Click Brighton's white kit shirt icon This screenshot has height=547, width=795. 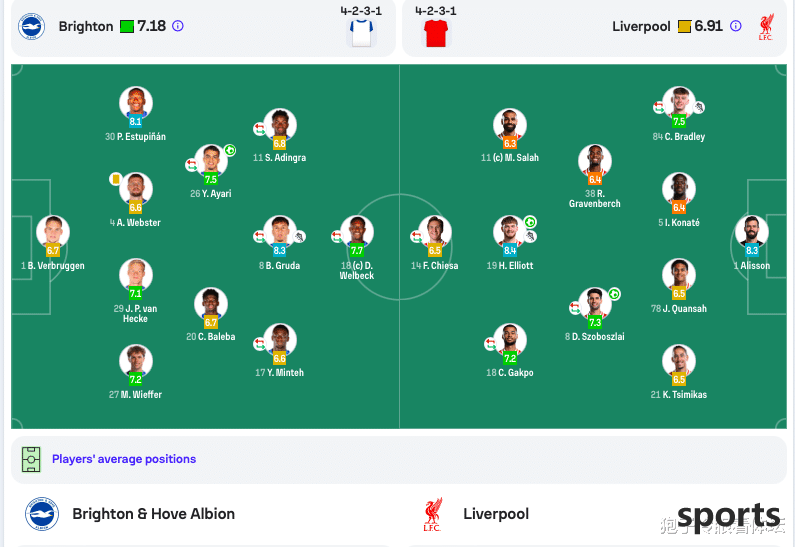point(362,33)
